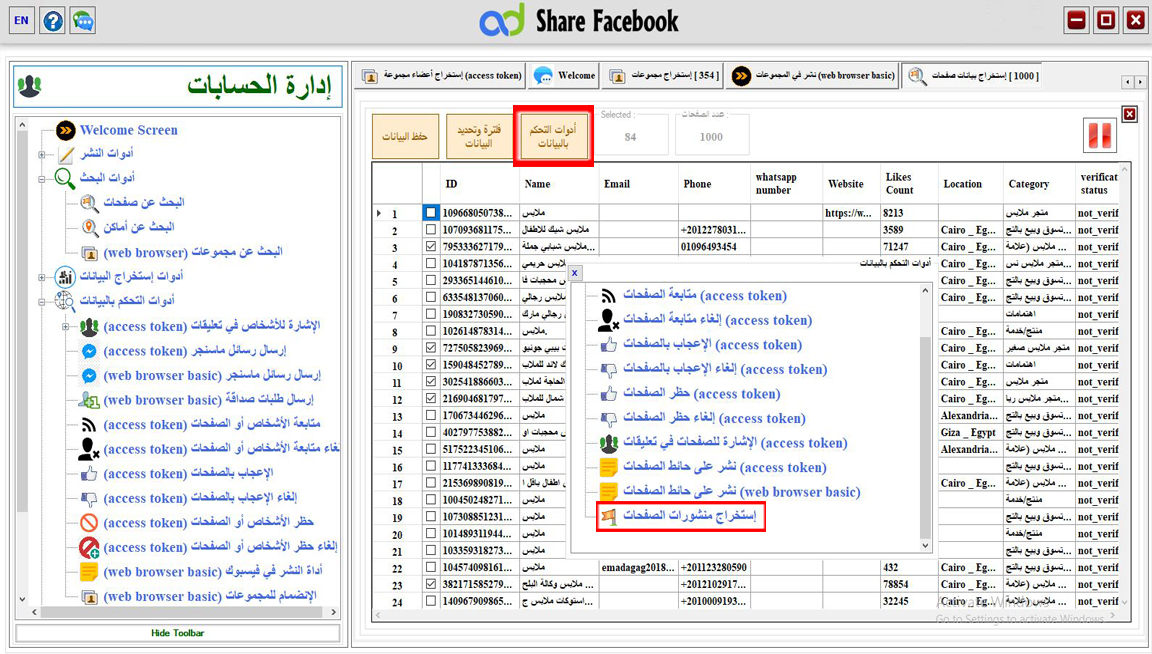The image size is (1152, 654).
Task: Click the فلترة وتحديد البيانات button
Action: pyautogui.click(x=479, y=137)
